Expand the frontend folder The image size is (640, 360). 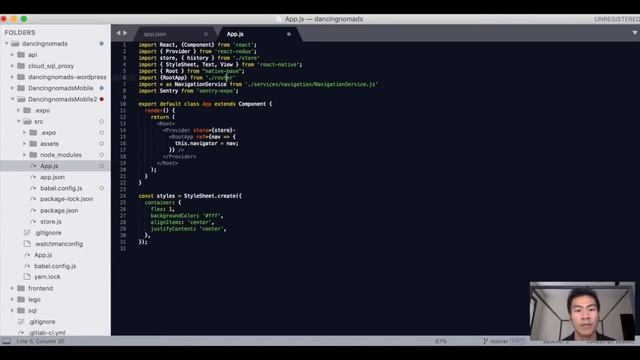[x=12, y=288]
